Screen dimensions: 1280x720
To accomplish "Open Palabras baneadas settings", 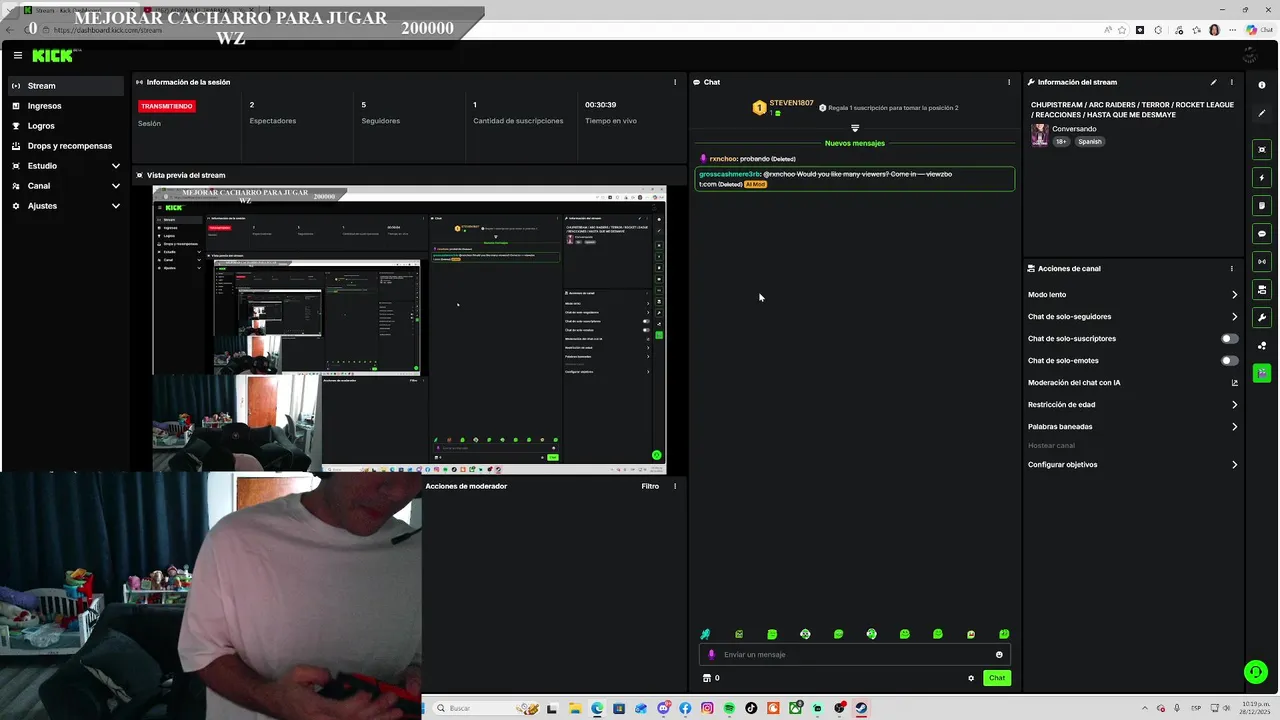I will click(x=1133, y=427).
